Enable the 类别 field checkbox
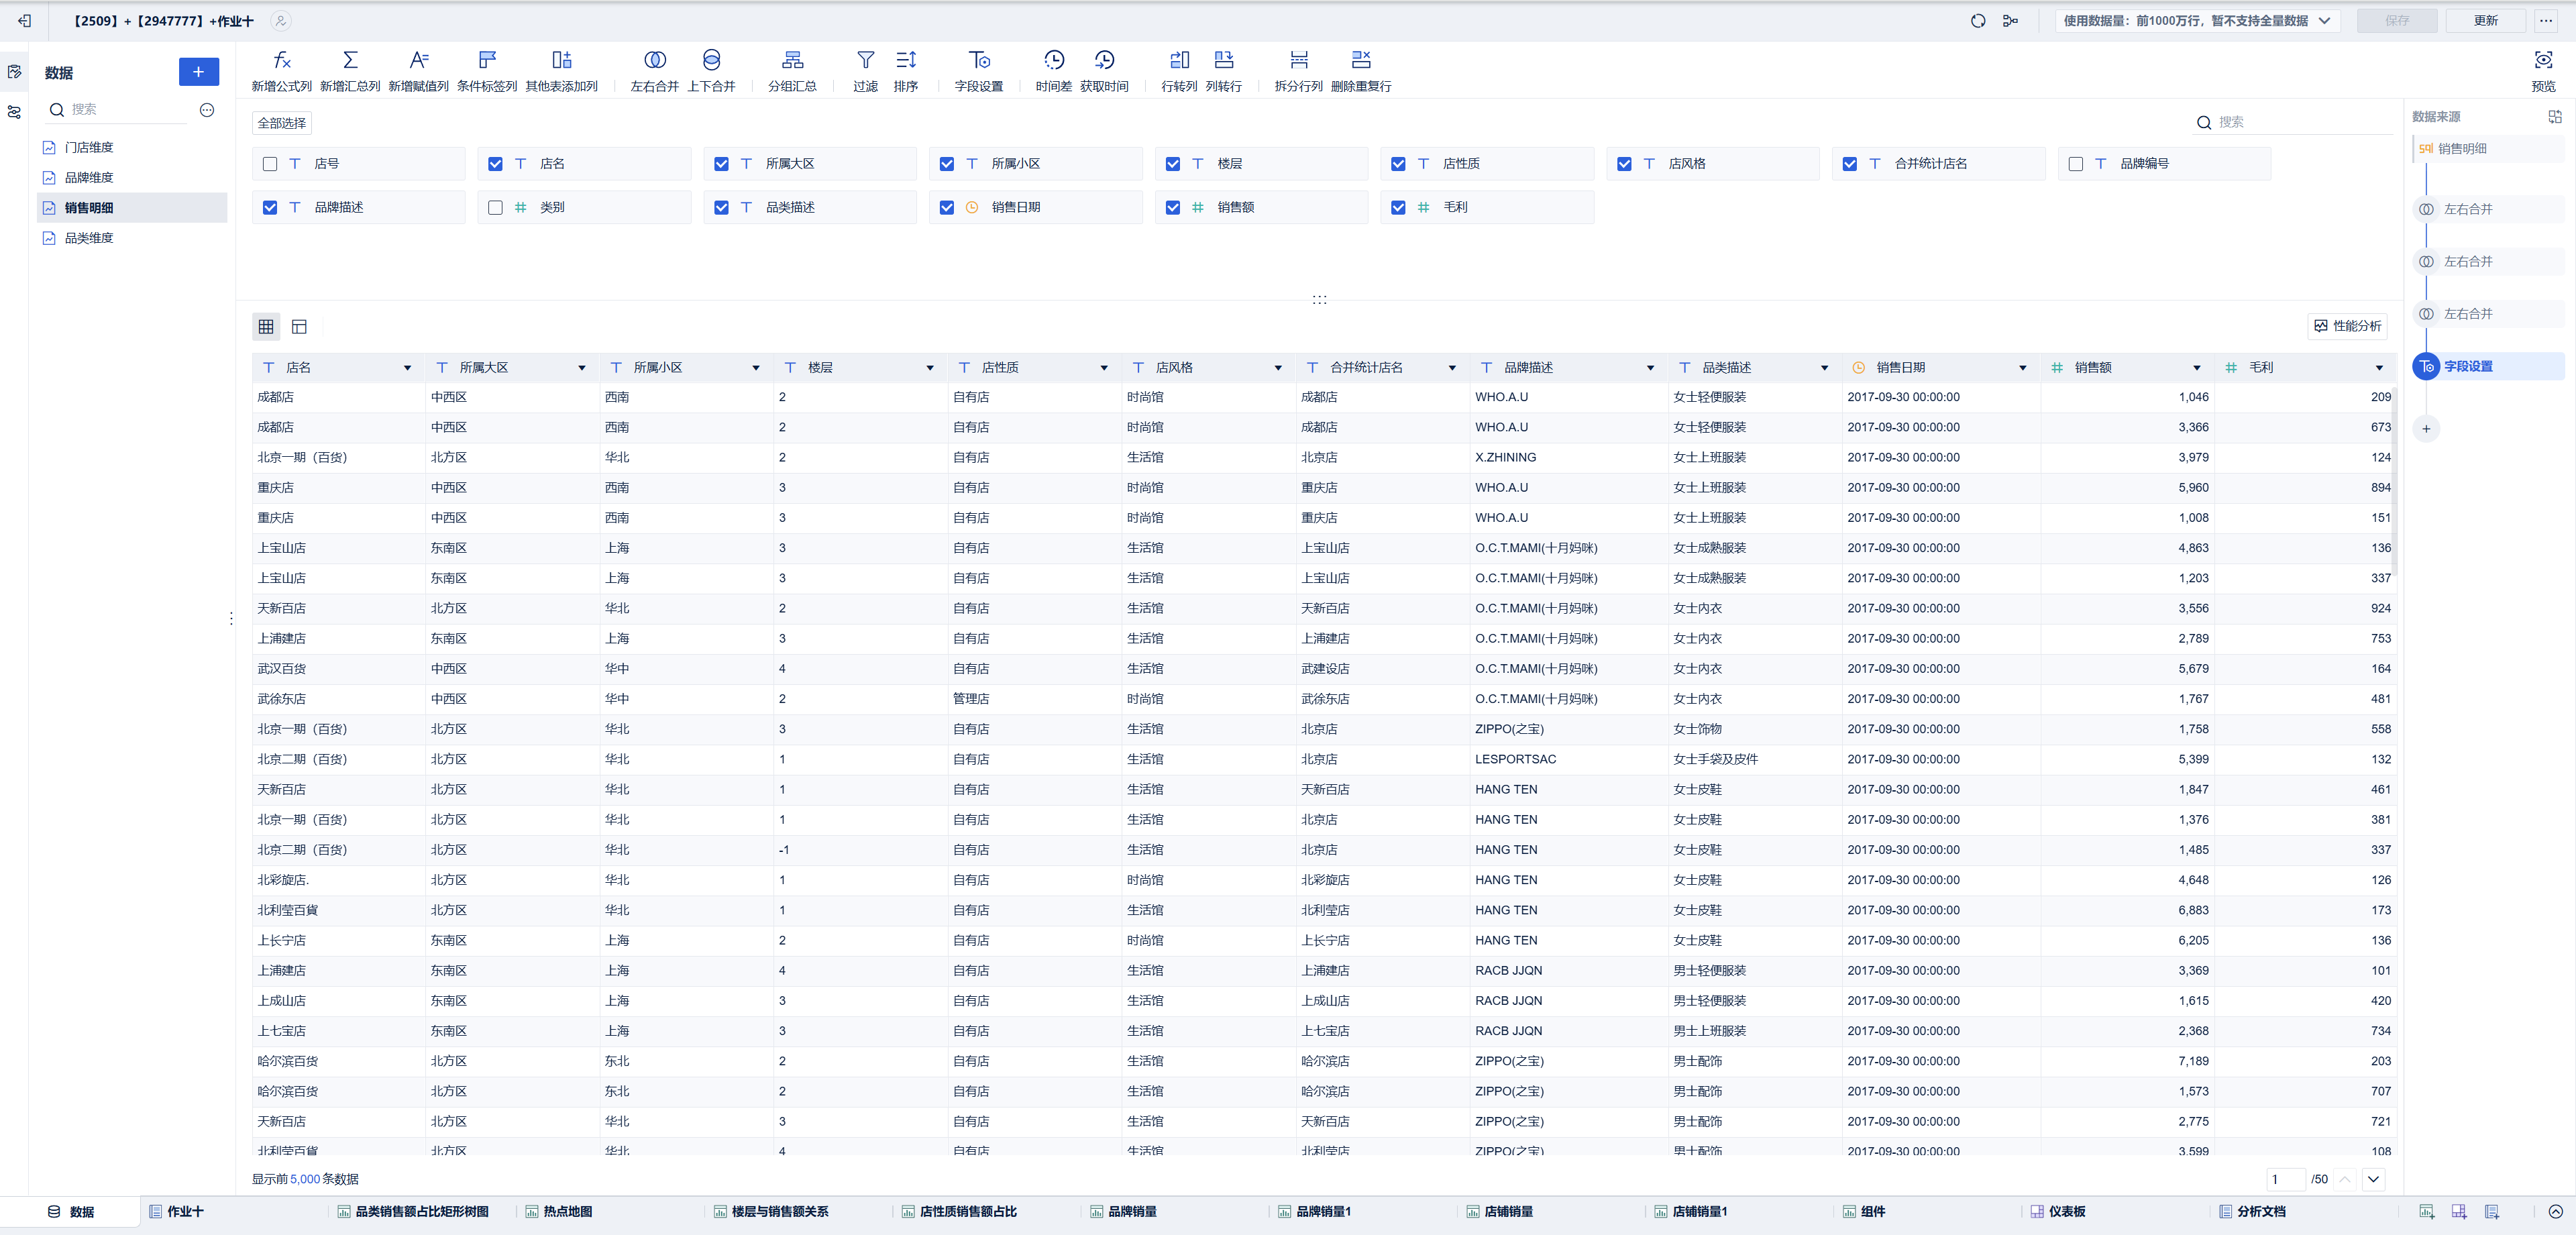The height and width of the screenshot is (1235, 2576). click(495, 208)
